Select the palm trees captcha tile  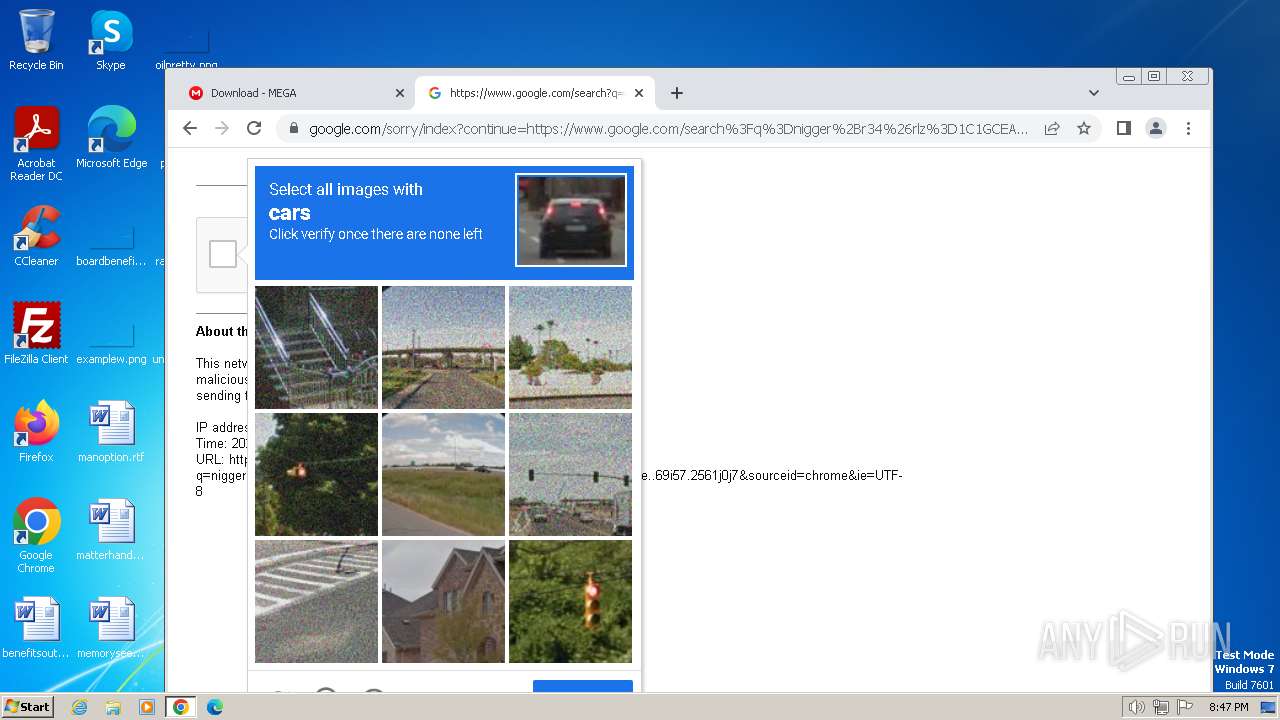point(570,347)
